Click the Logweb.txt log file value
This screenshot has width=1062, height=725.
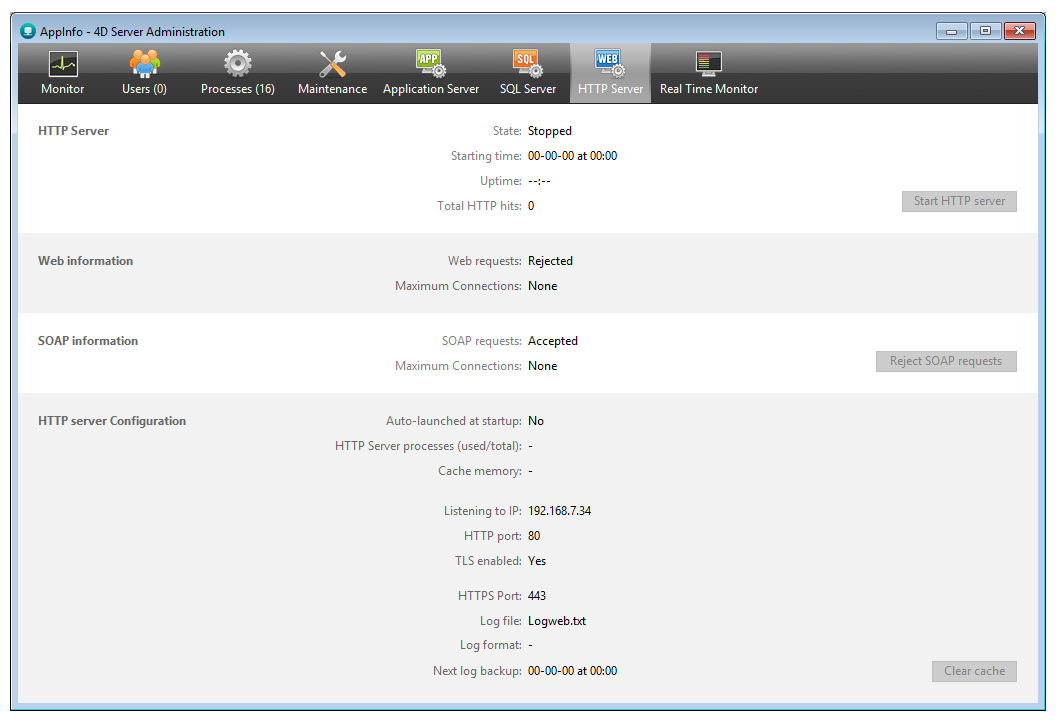pos(557,621)
